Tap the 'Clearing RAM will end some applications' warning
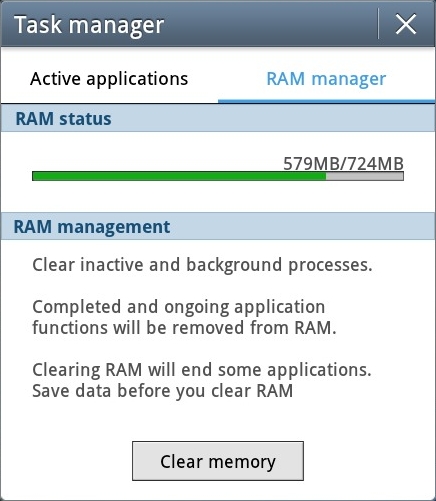The image size is (436, 501). point(202,370)
